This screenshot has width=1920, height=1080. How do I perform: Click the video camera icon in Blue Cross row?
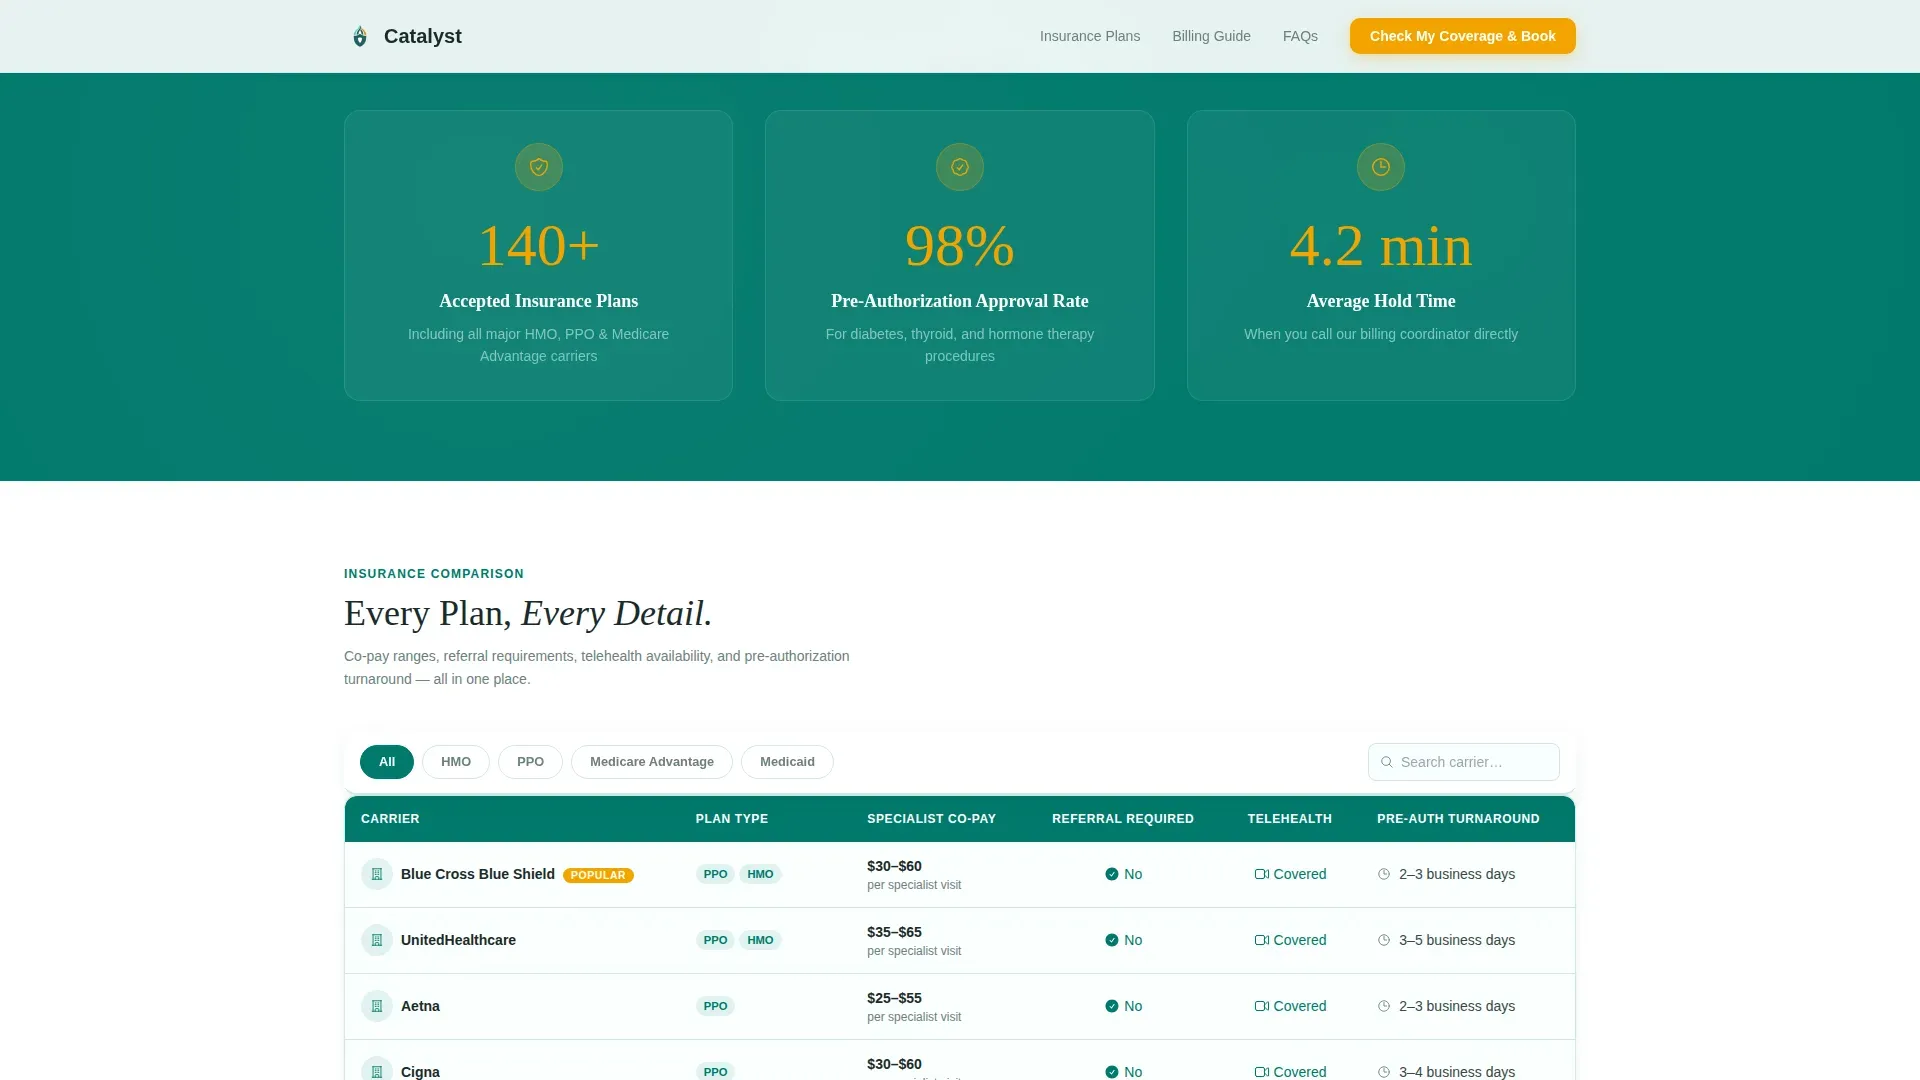[1262, 874]
